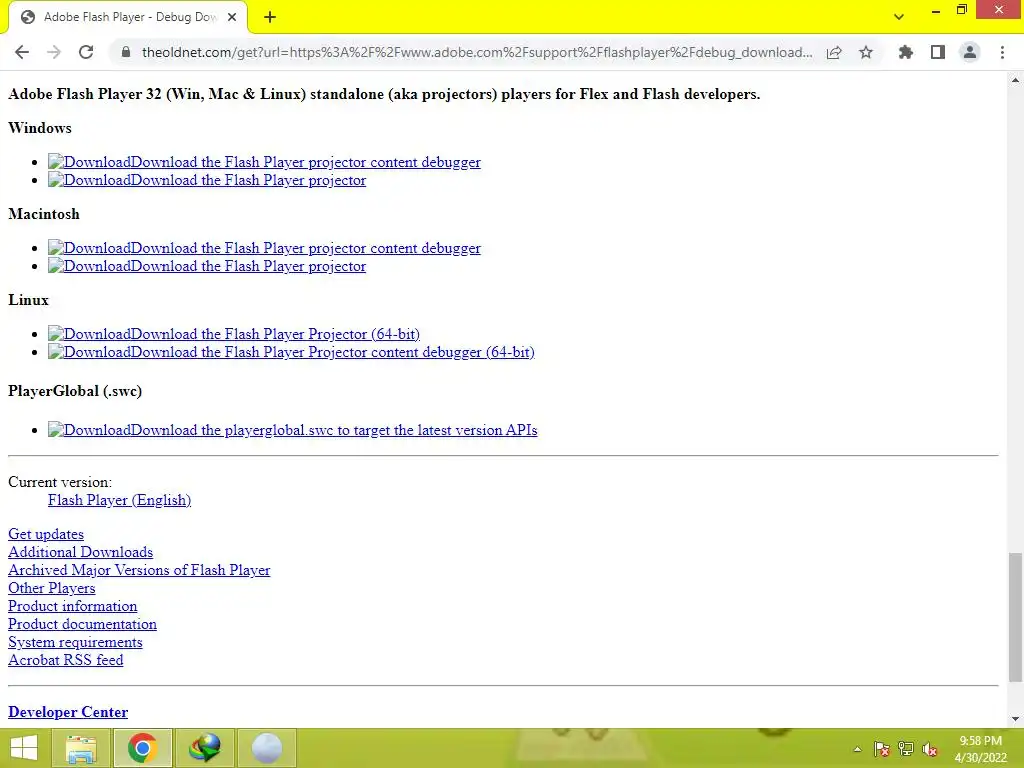
Task: Close the Adobe Flash Player tab
Action: pos(232,17)
